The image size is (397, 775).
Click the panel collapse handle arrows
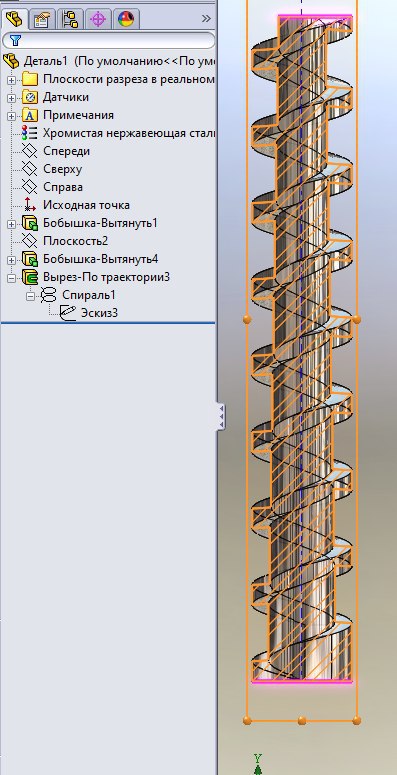221,417
